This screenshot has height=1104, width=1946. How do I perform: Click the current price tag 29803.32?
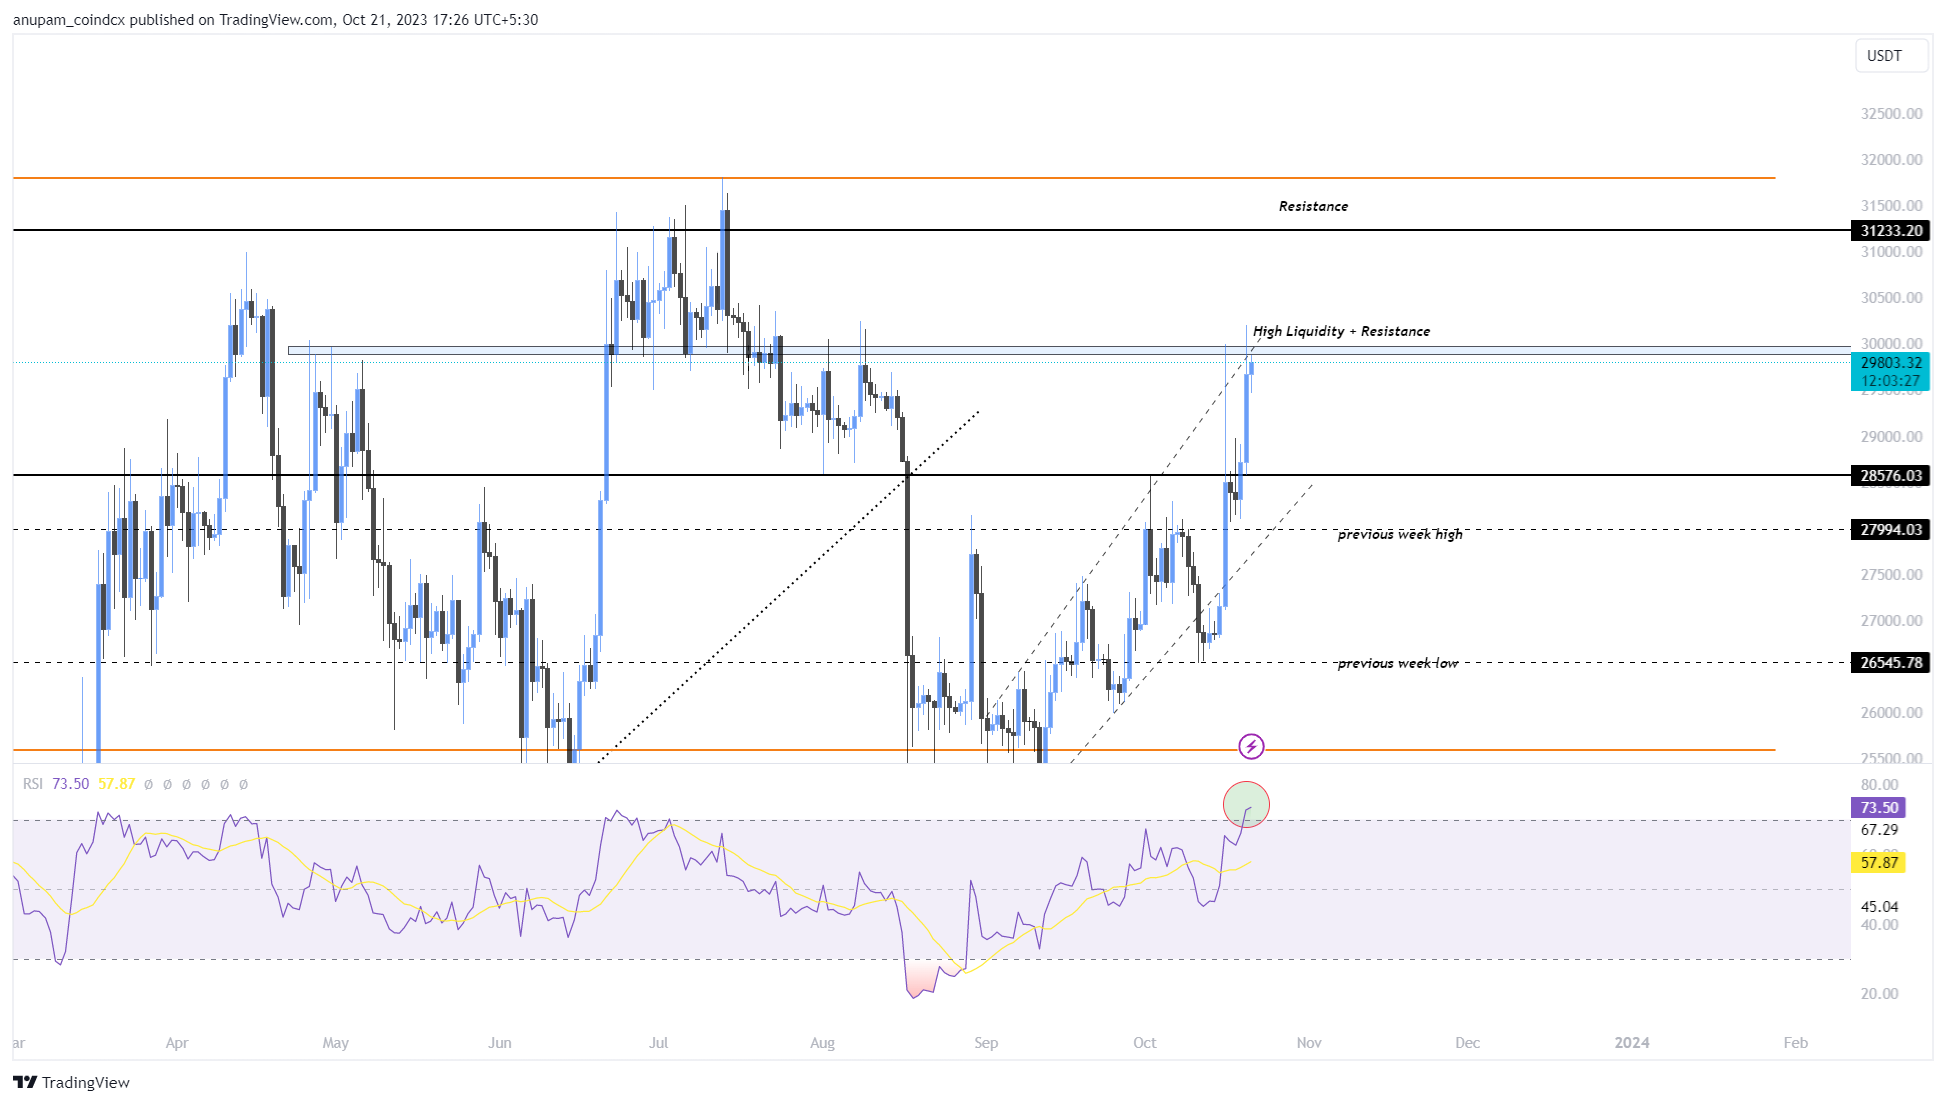[x=1891, y=363]
